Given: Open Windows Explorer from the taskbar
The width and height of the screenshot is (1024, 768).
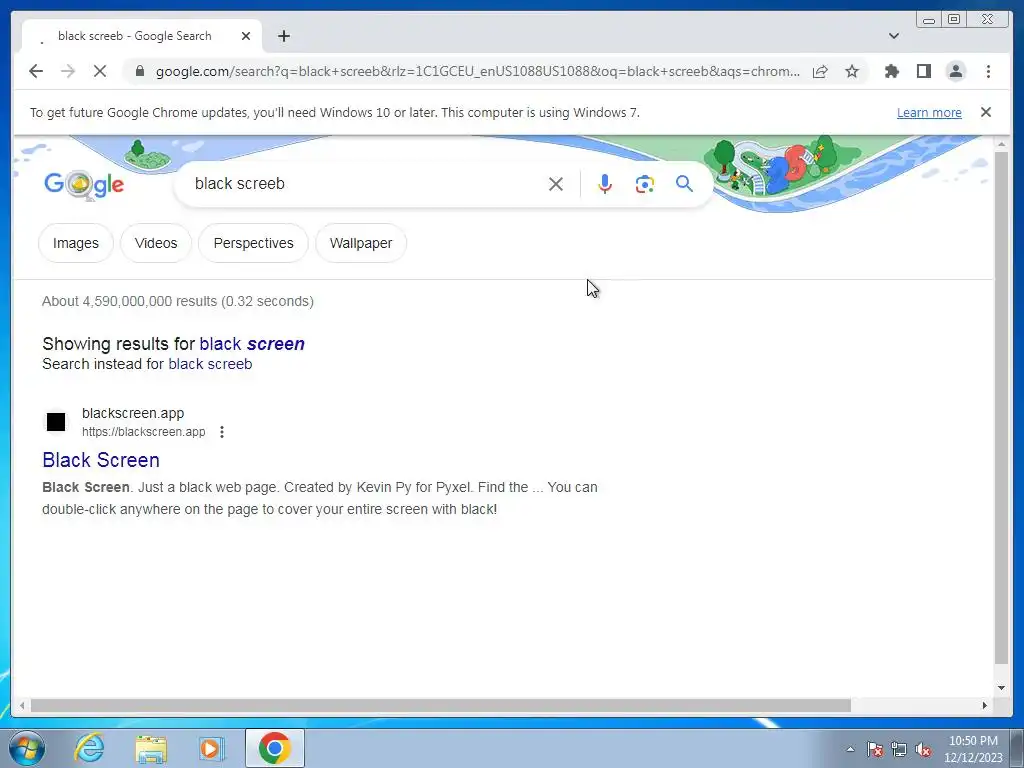Looking at the screenshot, I should [151, 748].
